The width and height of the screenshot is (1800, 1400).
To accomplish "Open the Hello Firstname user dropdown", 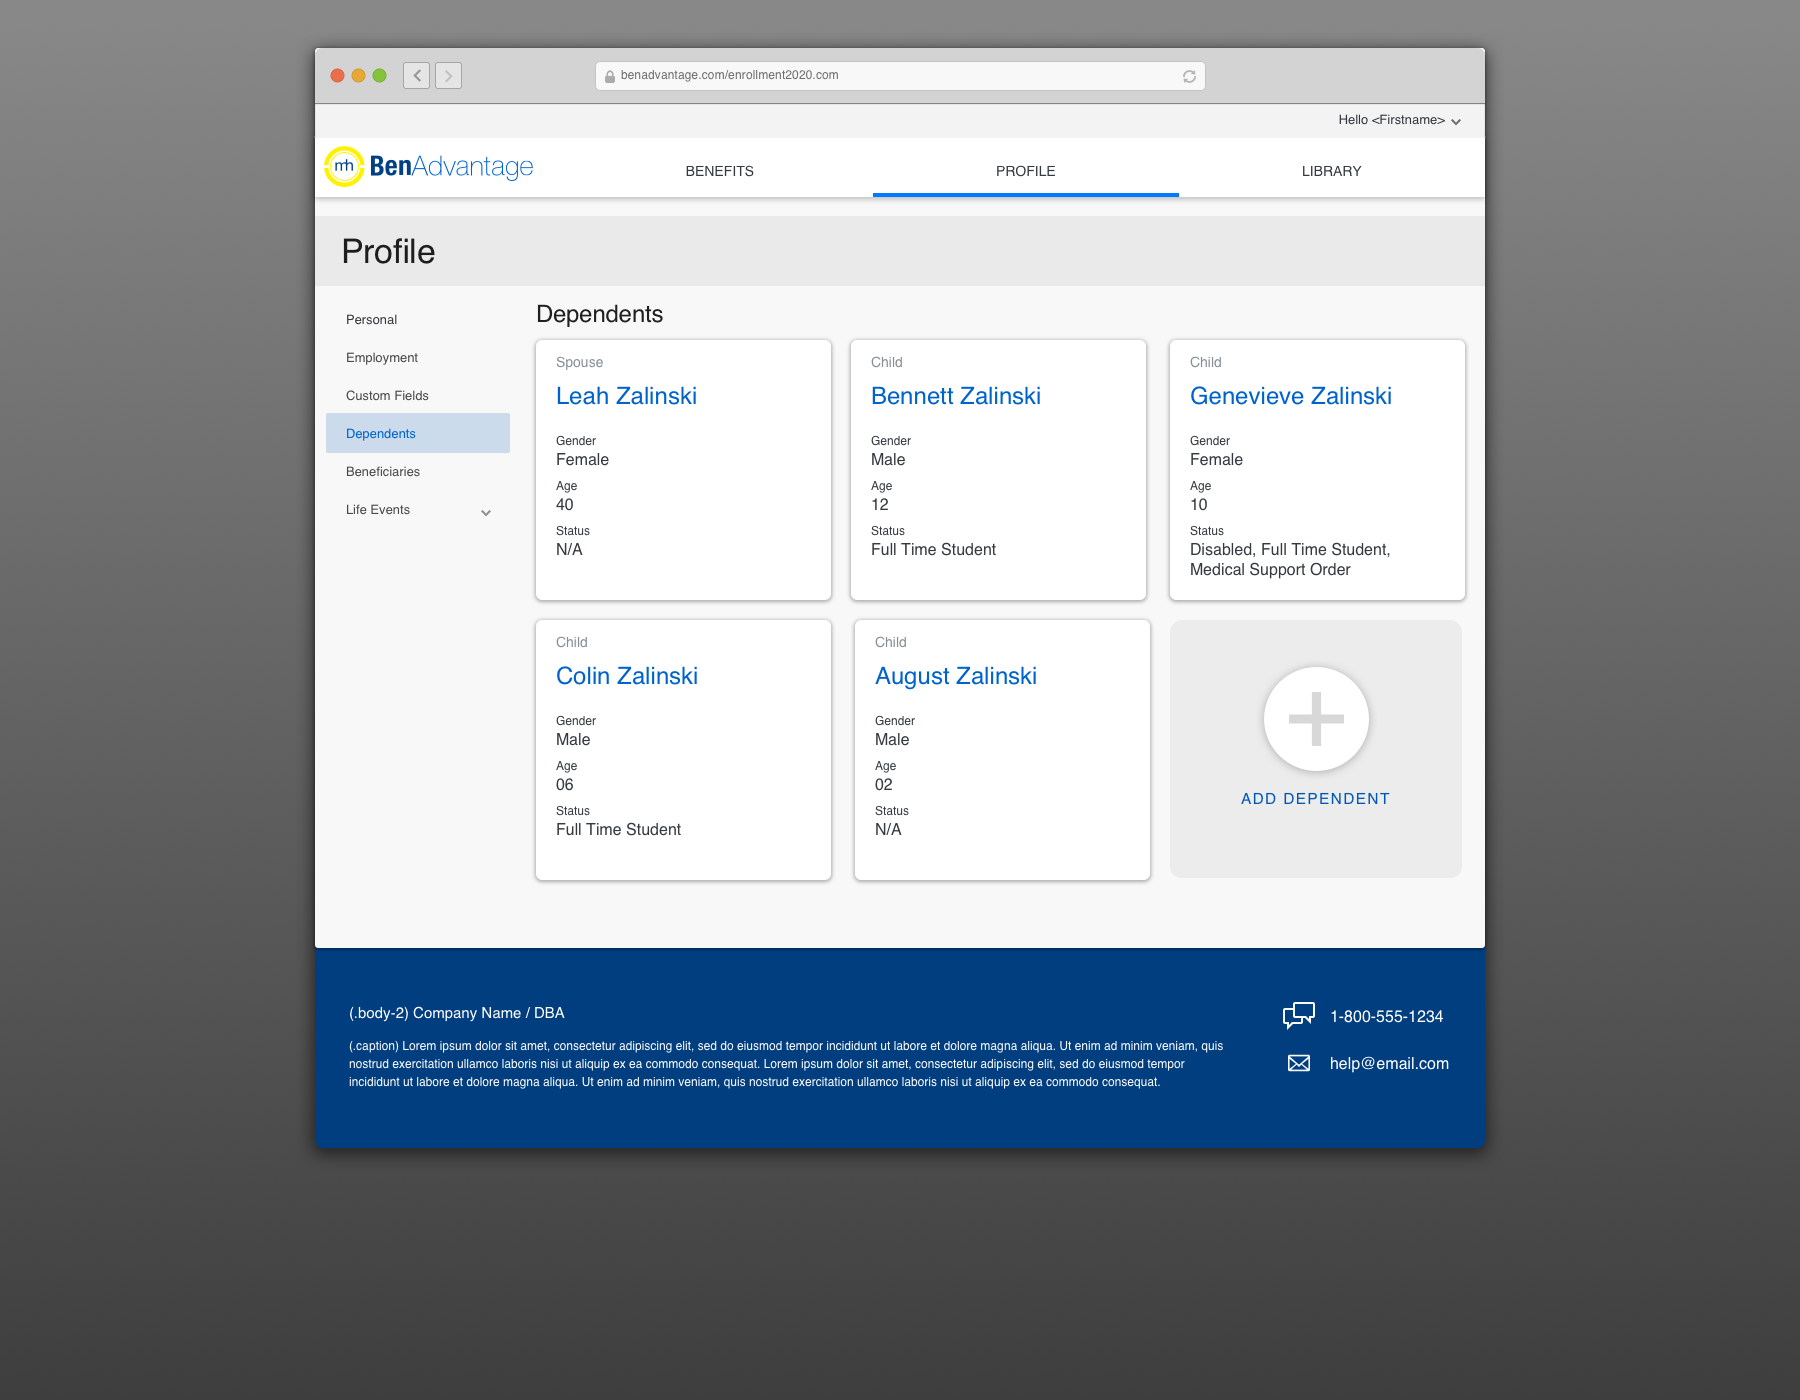I will coord(1399,120).
